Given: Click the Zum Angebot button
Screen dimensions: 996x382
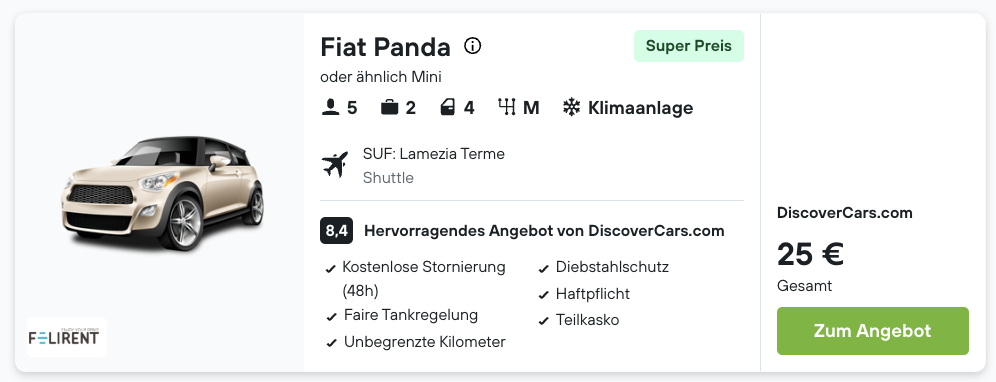Looking at the screenshot, I should 873,331.
